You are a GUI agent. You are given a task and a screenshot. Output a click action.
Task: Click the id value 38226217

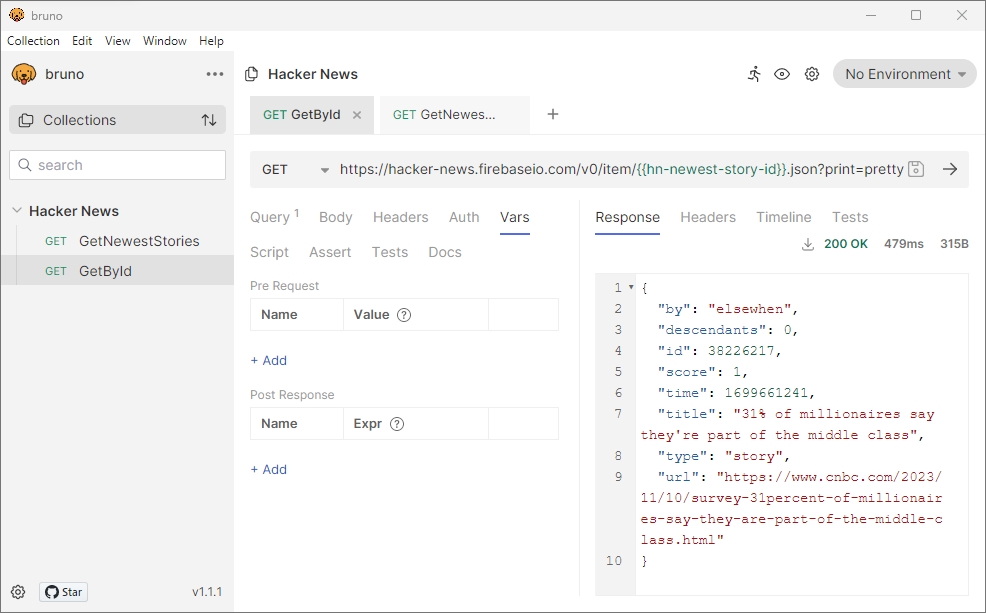point(741,351)
